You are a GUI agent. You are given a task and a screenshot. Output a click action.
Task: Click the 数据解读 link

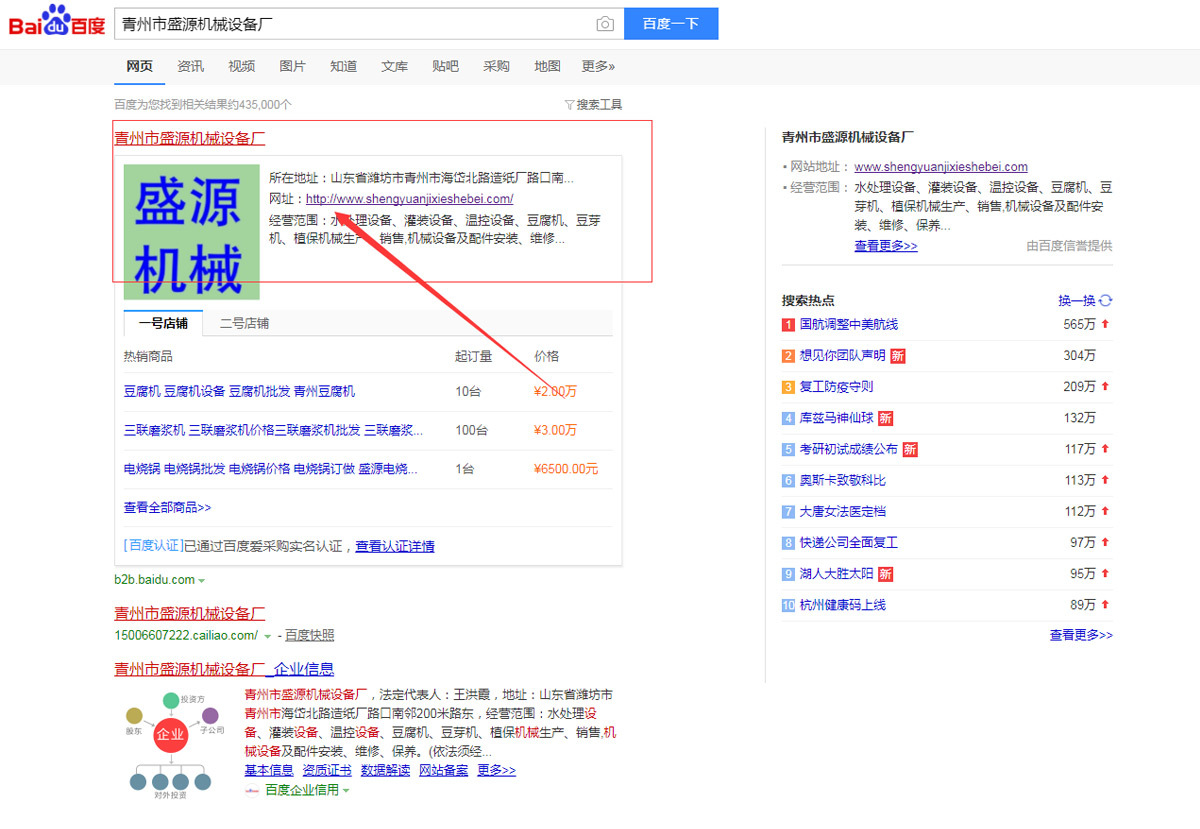pyautogui.click(x=385, y=770)
